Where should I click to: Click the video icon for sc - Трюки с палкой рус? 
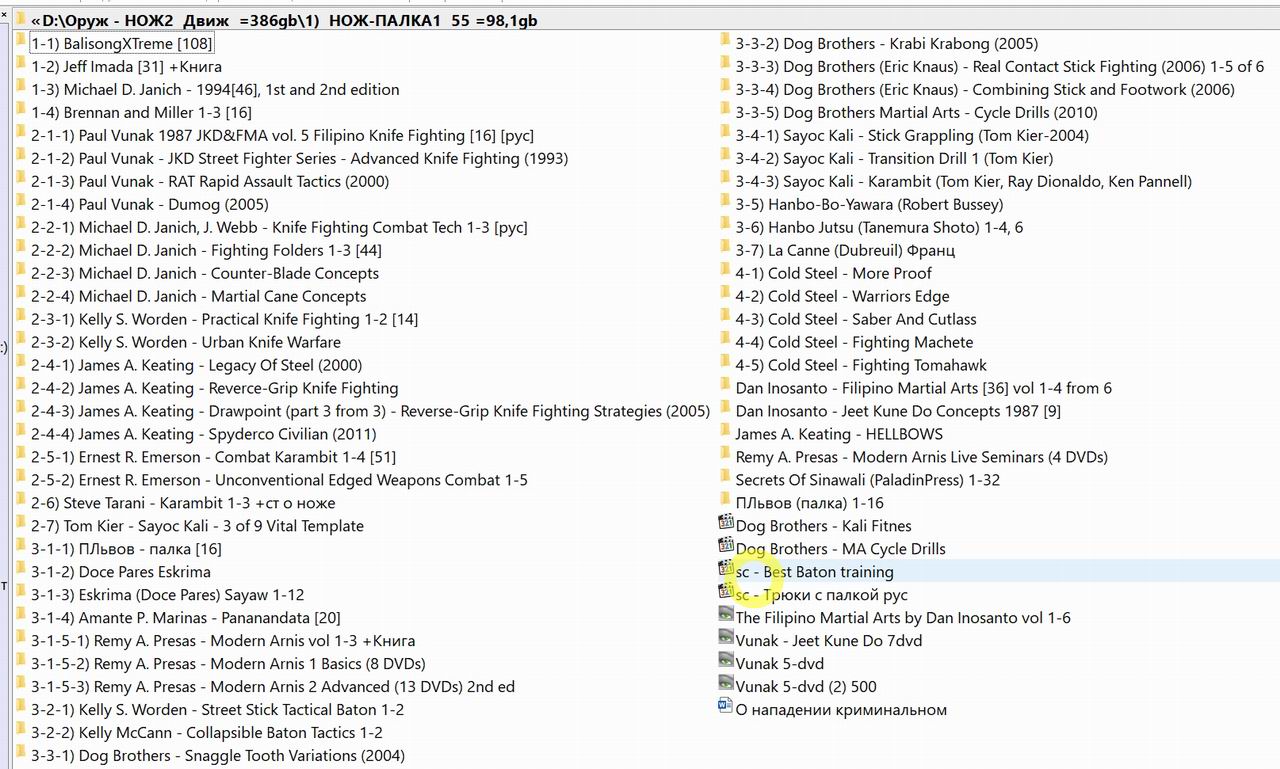726,593
